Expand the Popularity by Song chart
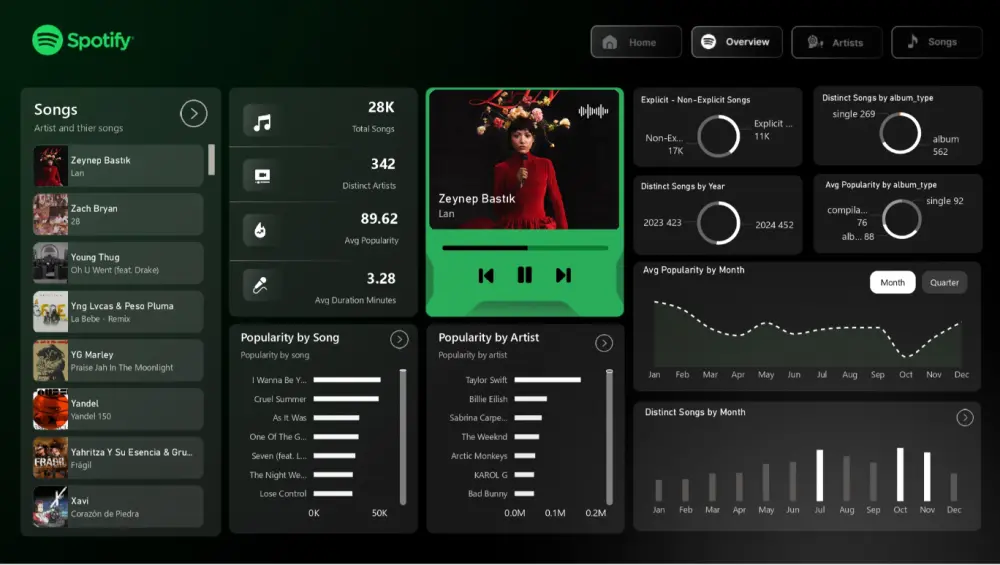The image size is (1000, 565). pos(399,339)
